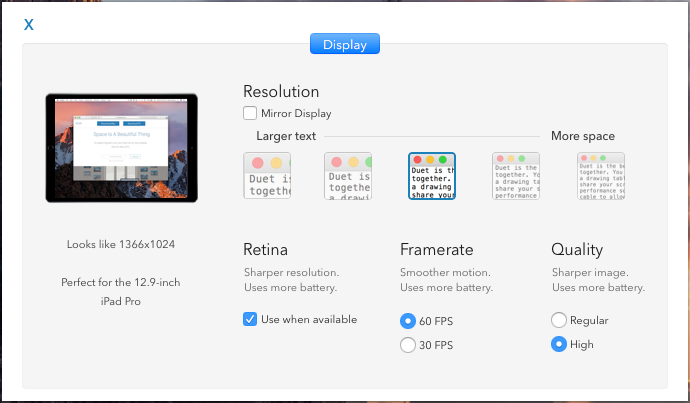Click the Larger text label
This screenshot has width=690, height=403.
[286, 136]
